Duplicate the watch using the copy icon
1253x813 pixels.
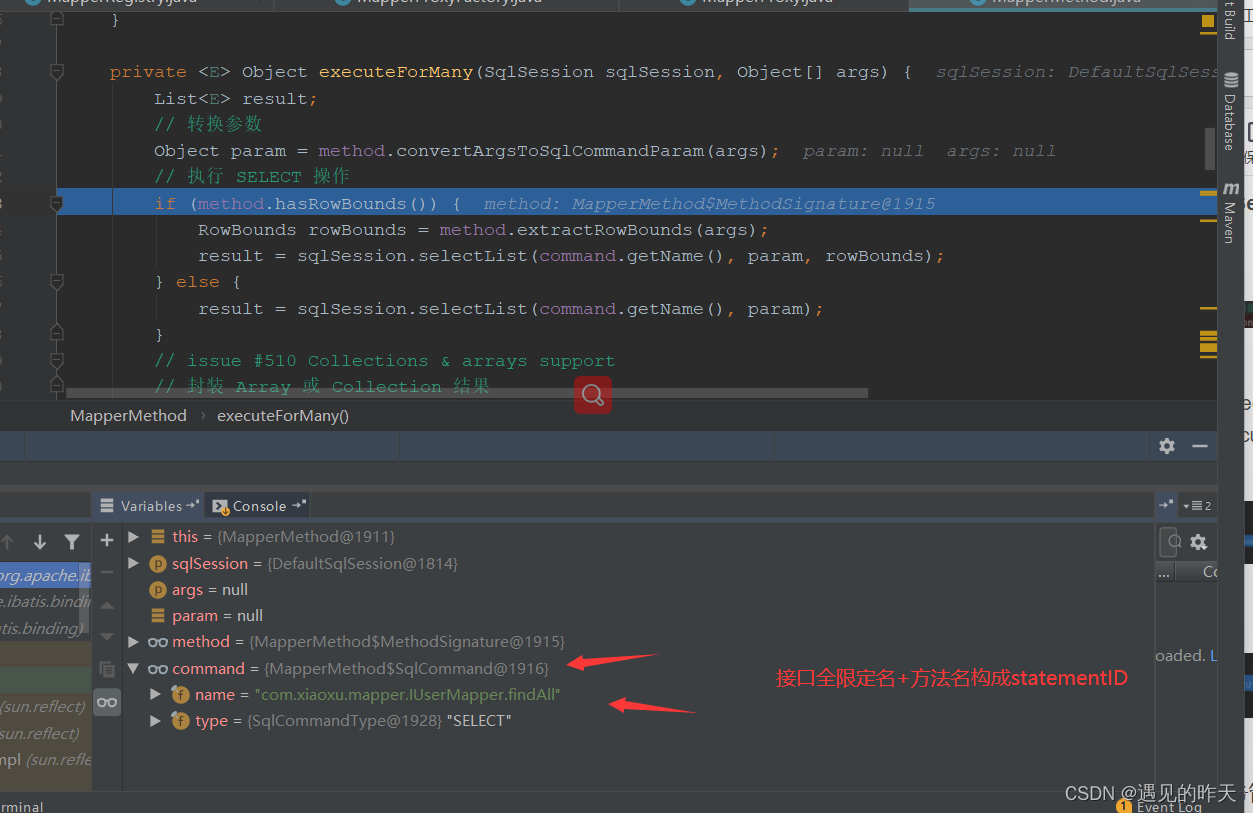[x=107, y=670]
